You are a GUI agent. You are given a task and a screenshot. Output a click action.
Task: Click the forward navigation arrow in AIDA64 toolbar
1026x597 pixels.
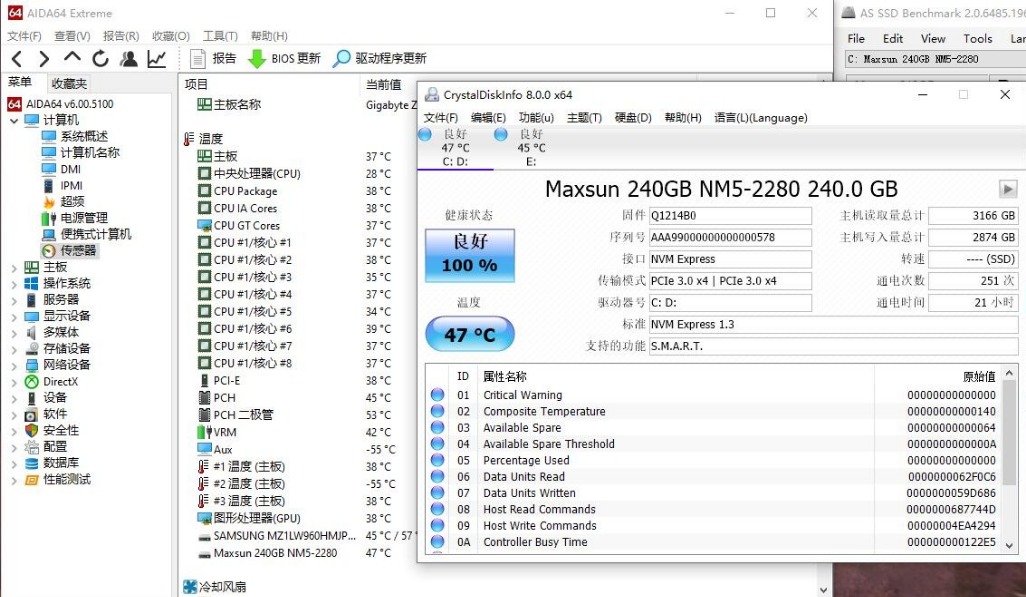[42, 58]
